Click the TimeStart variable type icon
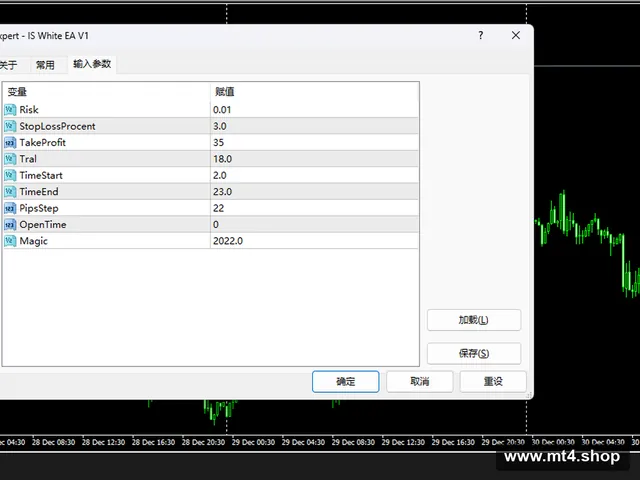This screenshot has width=640, height=480. point(10,176)
